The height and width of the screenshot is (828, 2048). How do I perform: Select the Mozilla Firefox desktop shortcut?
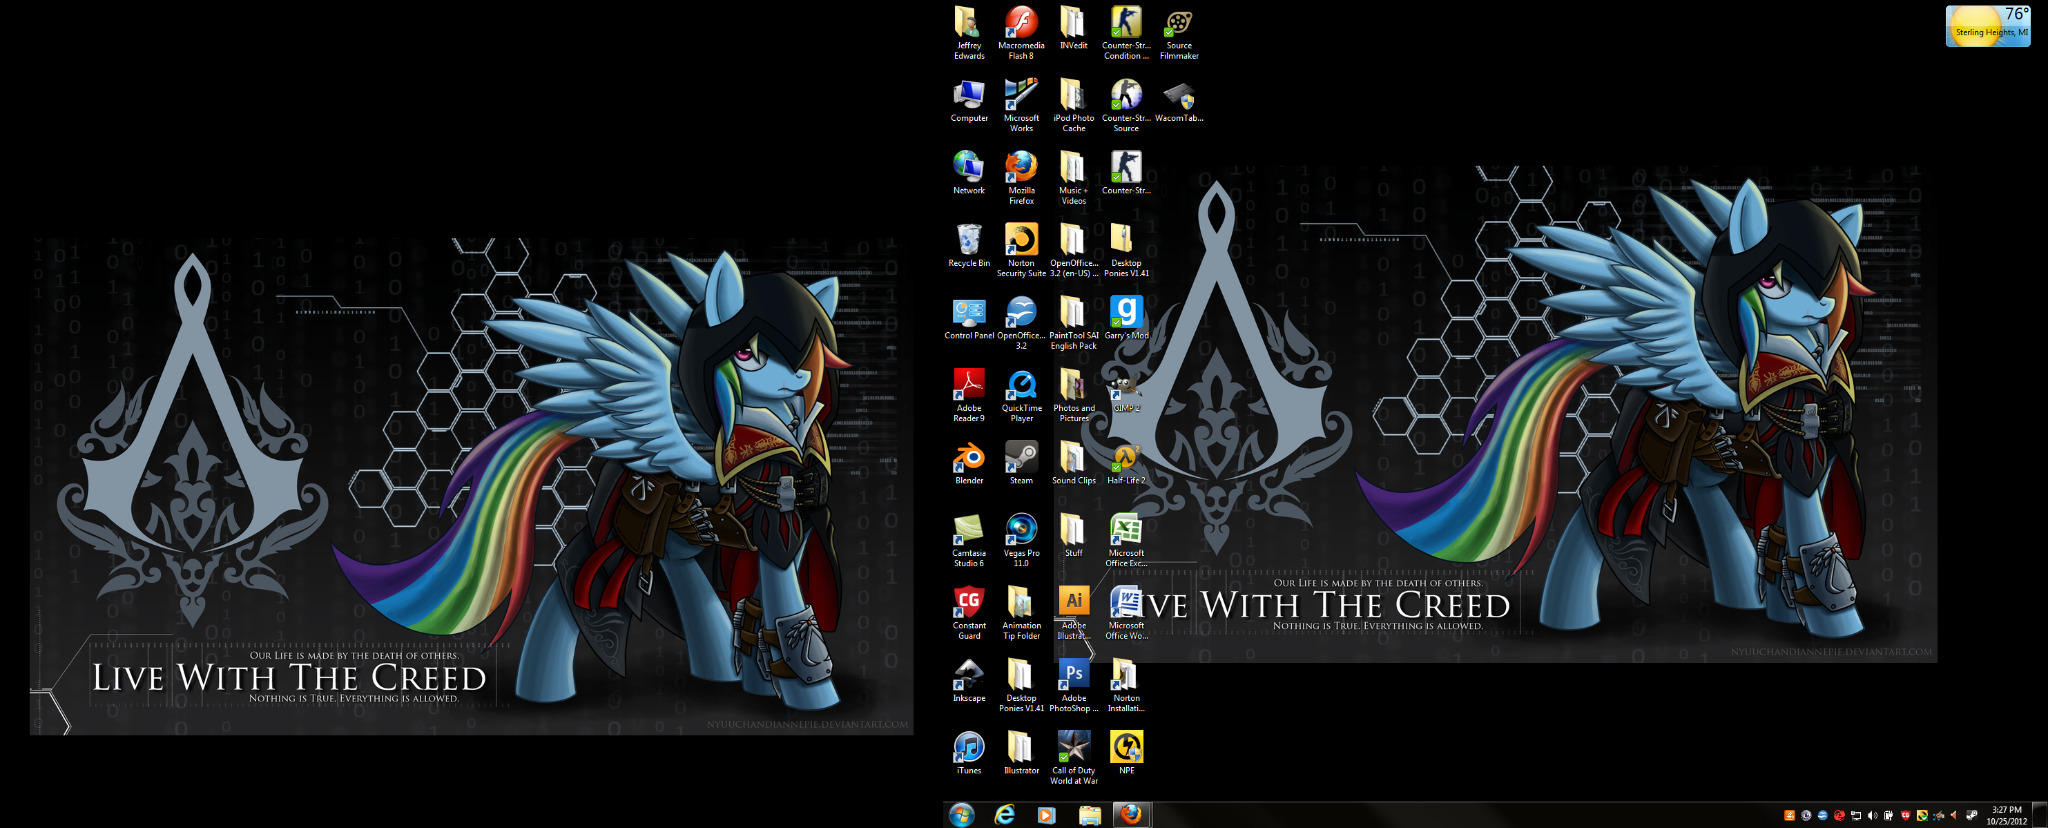(x=1021, y=179)
